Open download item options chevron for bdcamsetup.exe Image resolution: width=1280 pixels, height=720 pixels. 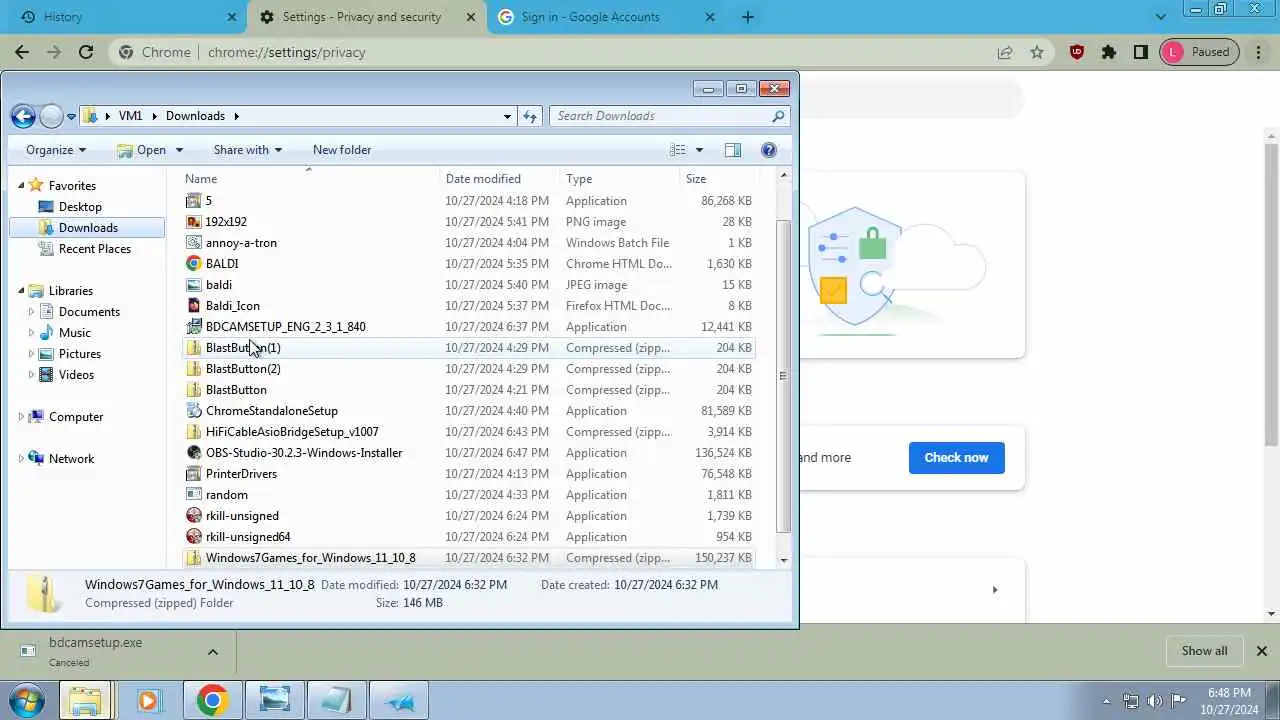coord(212,652)
